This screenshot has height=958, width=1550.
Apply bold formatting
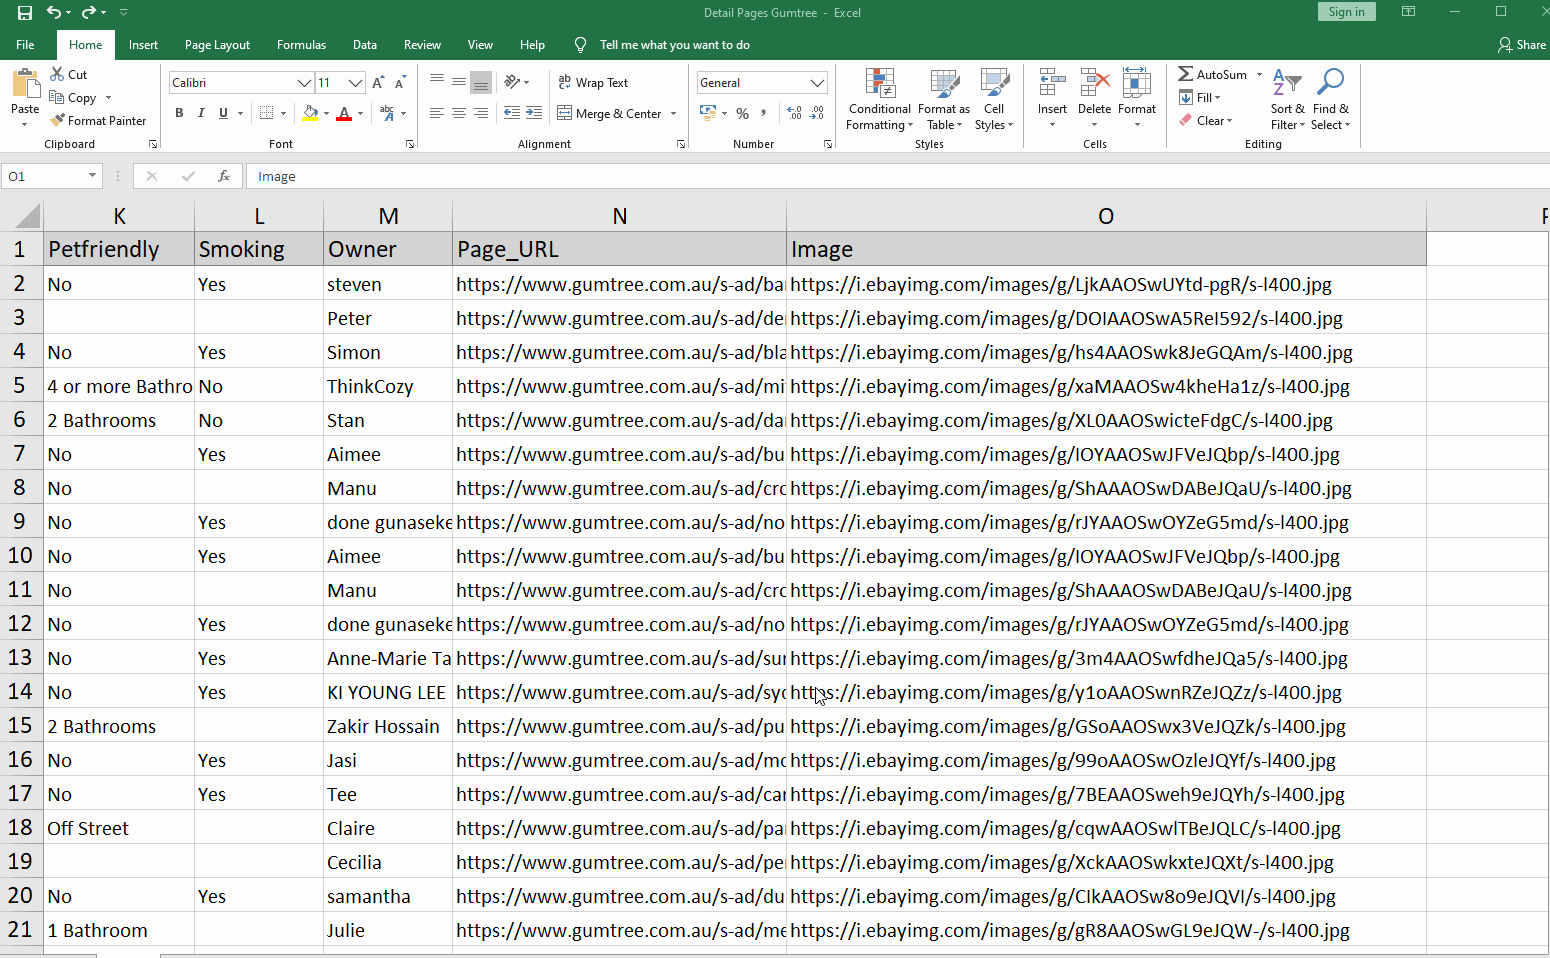(x=179, y=113)
